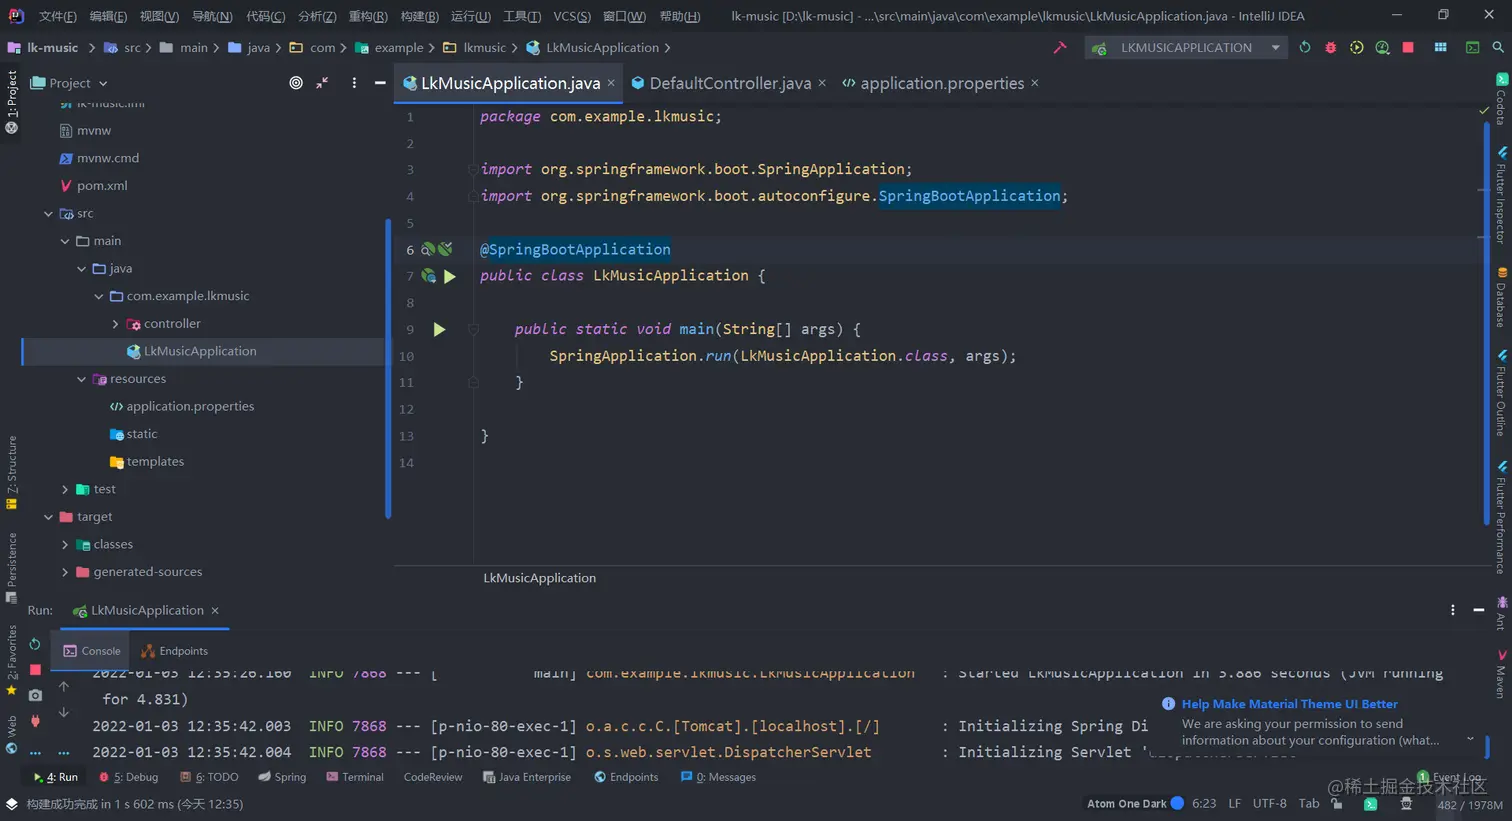This screenshot has height=821, width=1512.
Task: Open the 帮助(H) menu
Action: click(x=680, y=16)
